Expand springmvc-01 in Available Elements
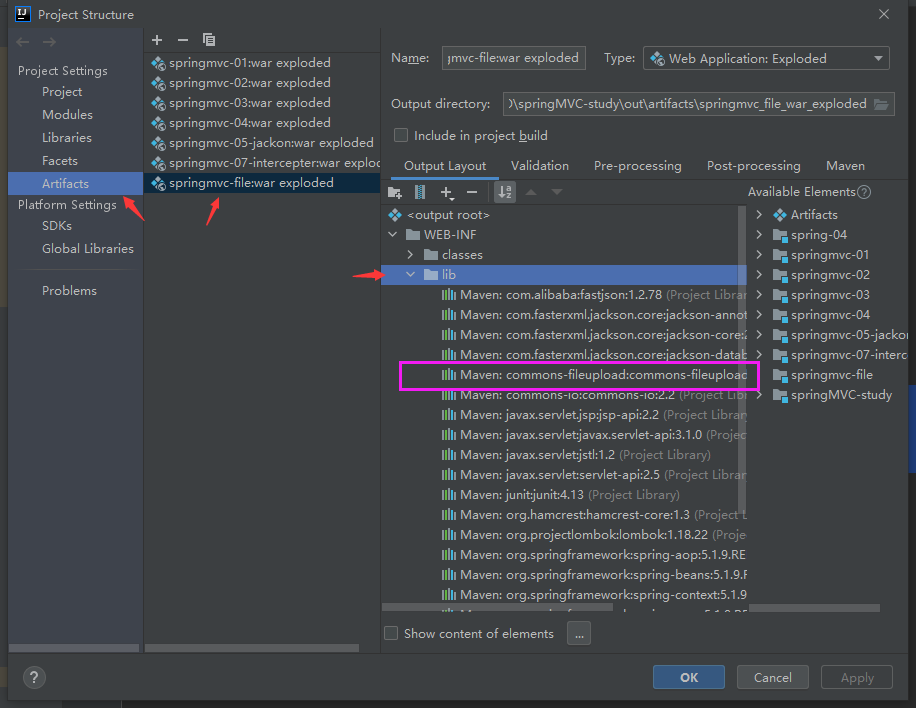Screen dimensions: 916x708 (x=759, y=255)
